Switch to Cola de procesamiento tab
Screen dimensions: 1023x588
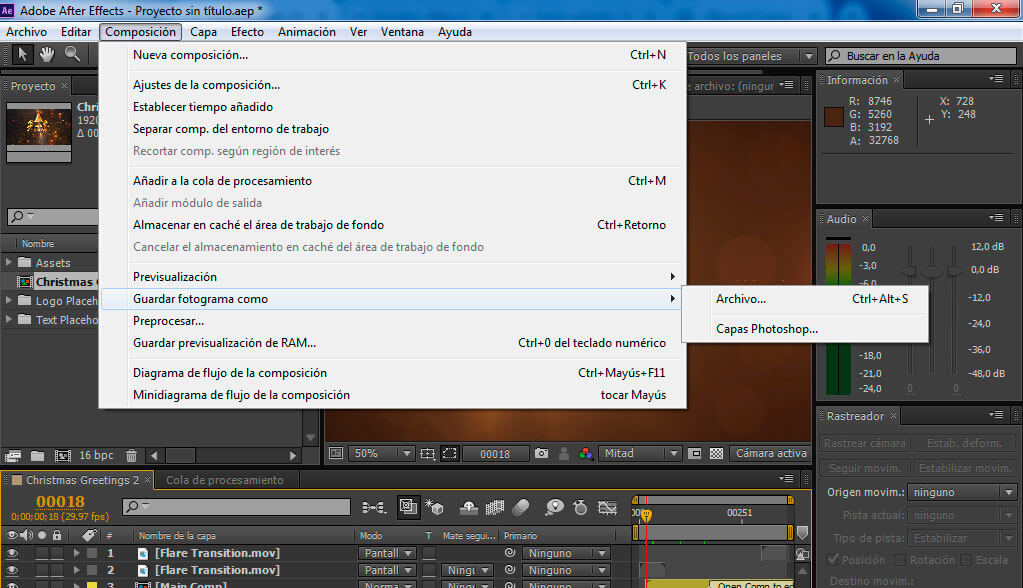(x=225, y=480)
